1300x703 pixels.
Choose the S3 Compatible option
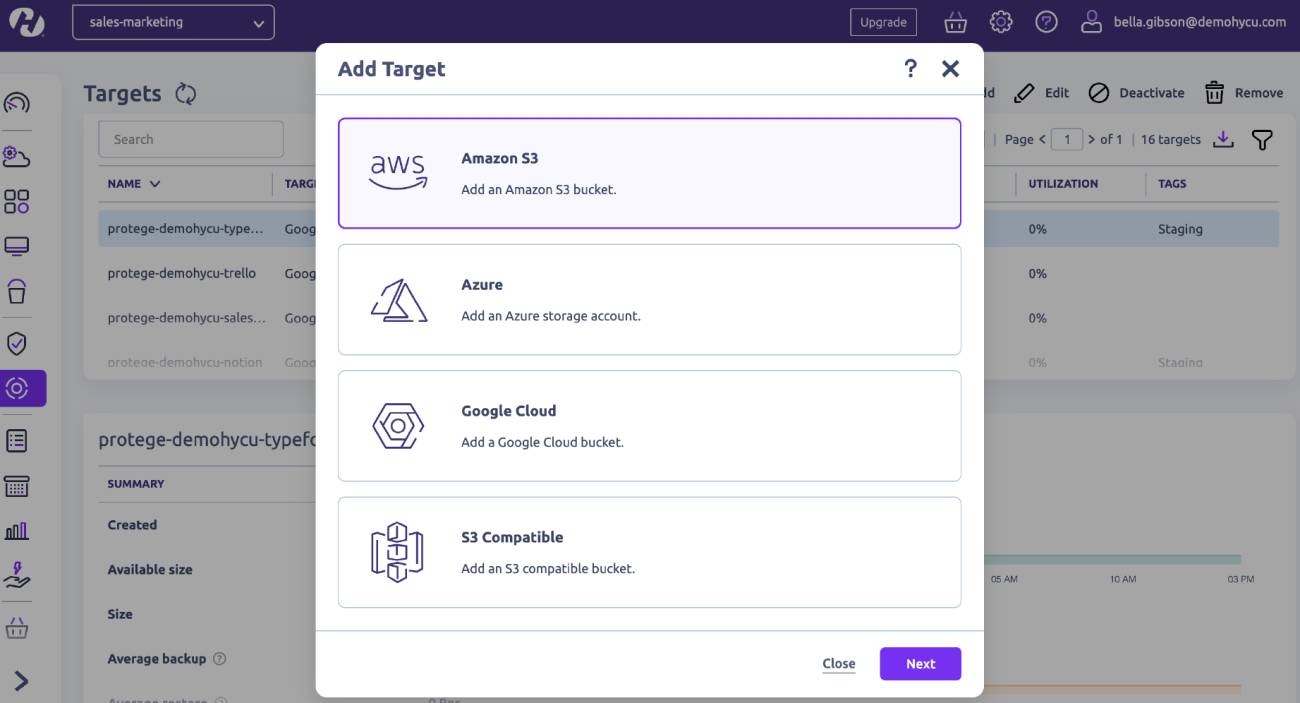649,552
